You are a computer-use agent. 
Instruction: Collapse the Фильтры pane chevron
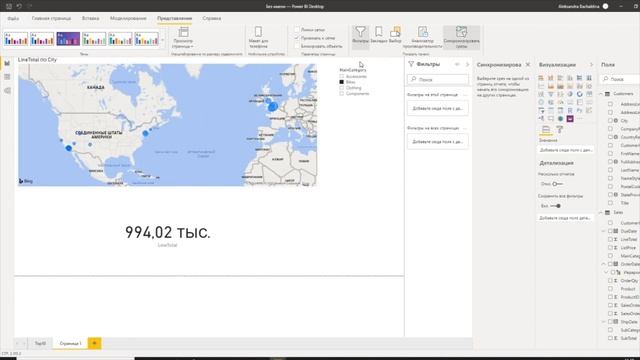467,64
